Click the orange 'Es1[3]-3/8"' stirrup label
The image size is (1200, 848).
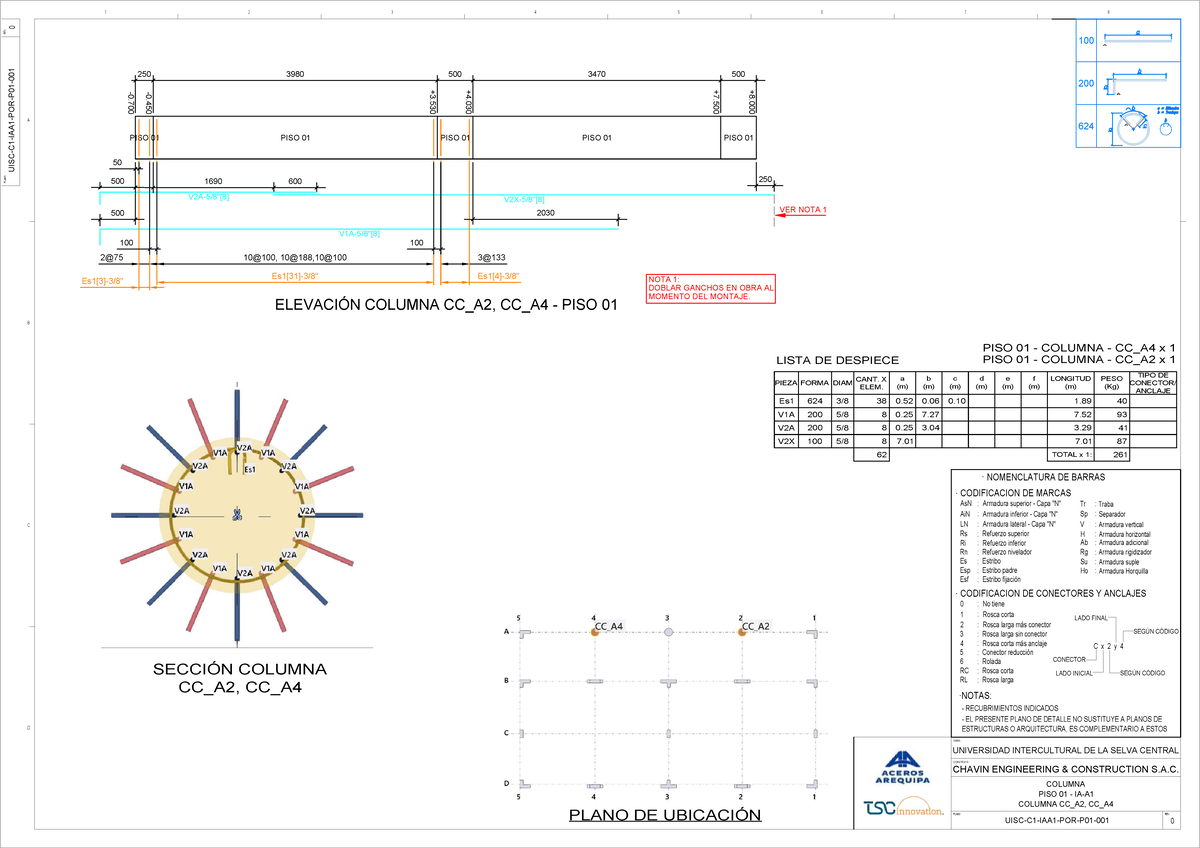click(x=102, y=282)
